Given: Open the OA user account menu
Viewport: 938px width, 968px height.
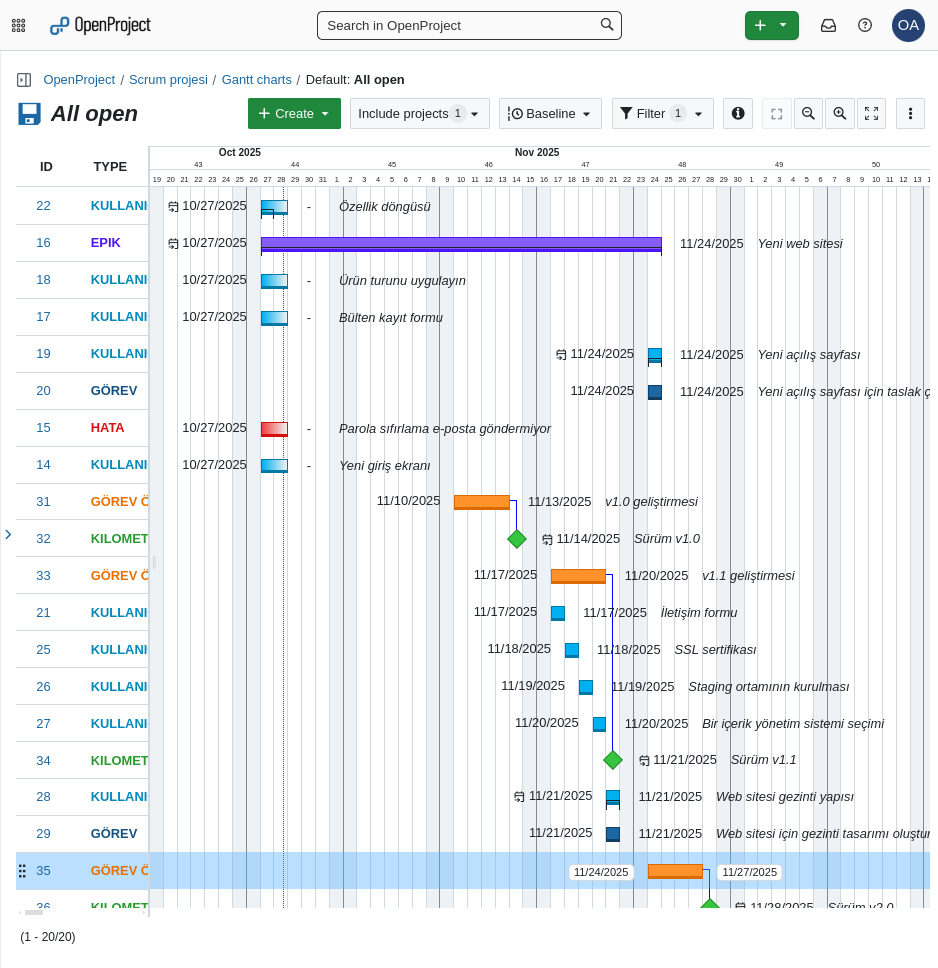Looking at the screenshot, I should [908, 25].
